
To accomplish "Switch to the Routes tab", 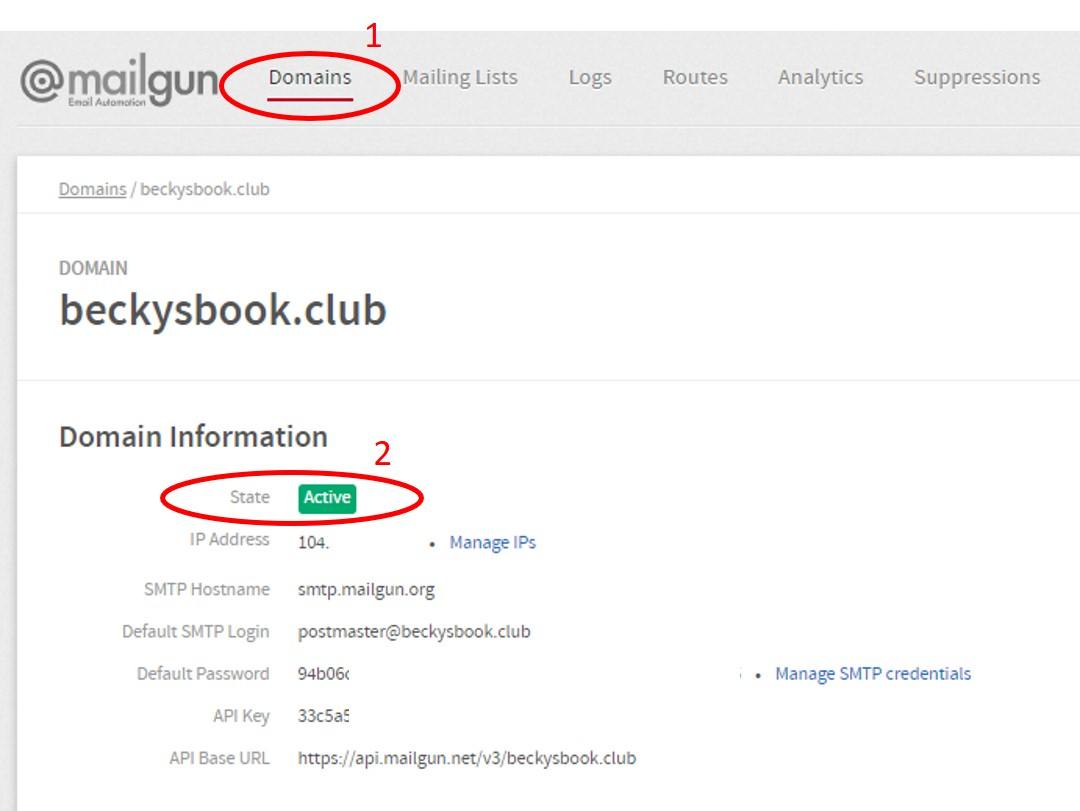I will [x=695, y=77].
